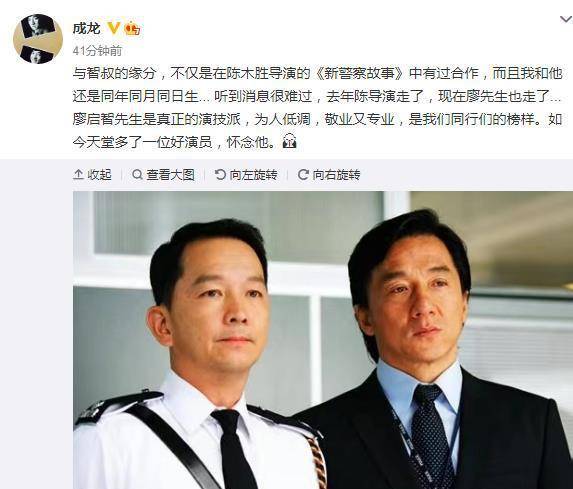Click the upward arrow collapse icon
Screen dimensions: 573x489
coord(78,175)
